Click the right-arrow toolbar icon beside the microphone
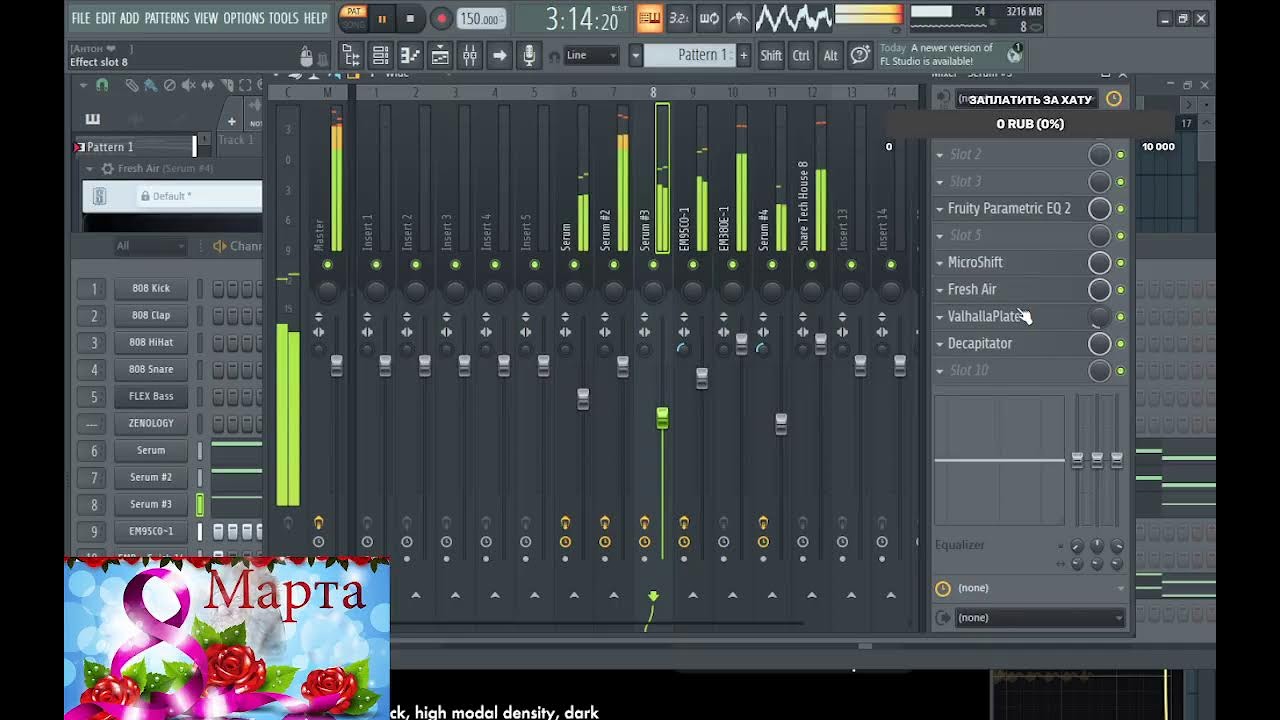The width and height of the screenshot is (1280, 720). 500,56
